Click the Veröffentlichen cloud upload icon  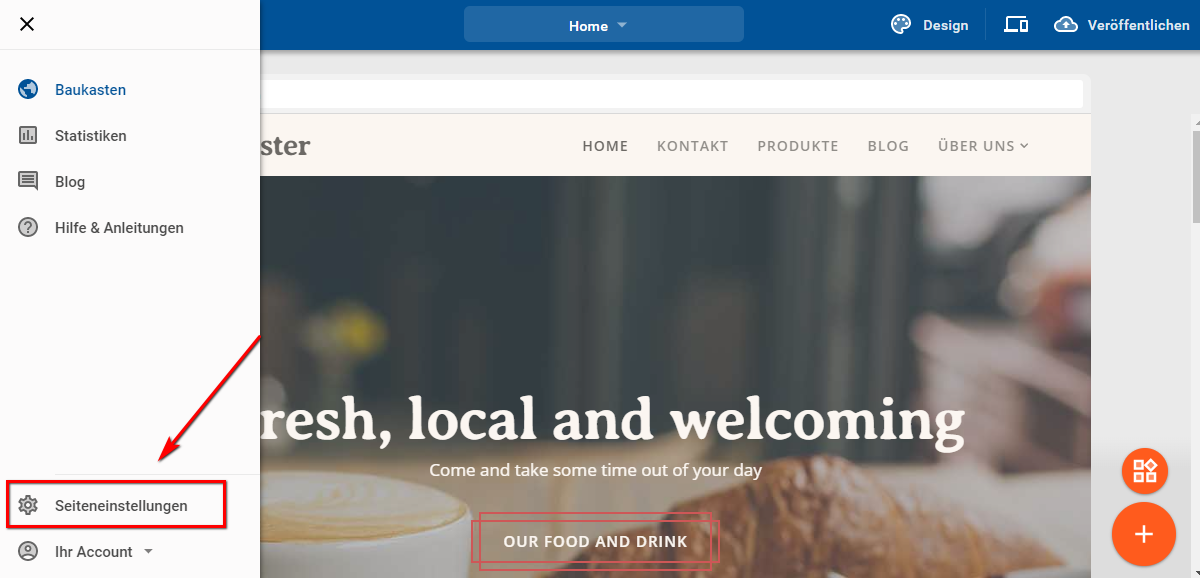(1066, 25)
